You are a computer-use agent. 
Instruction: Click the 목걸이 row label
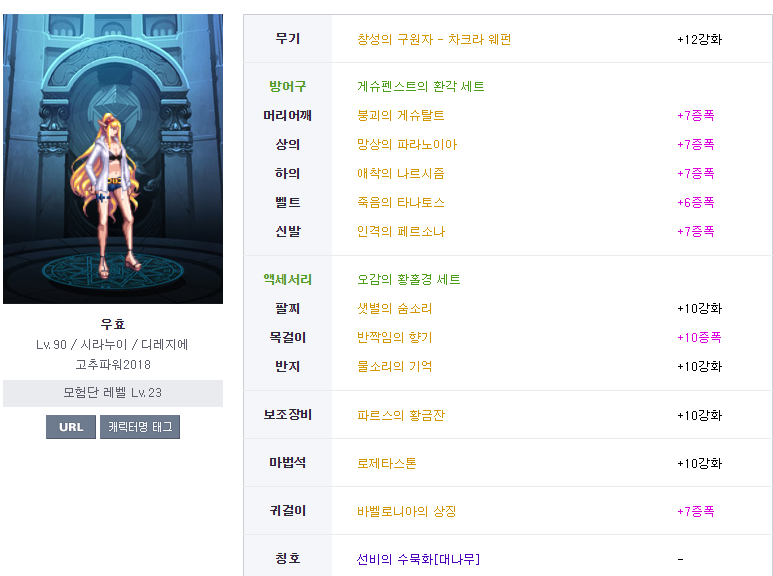point(287,337)
